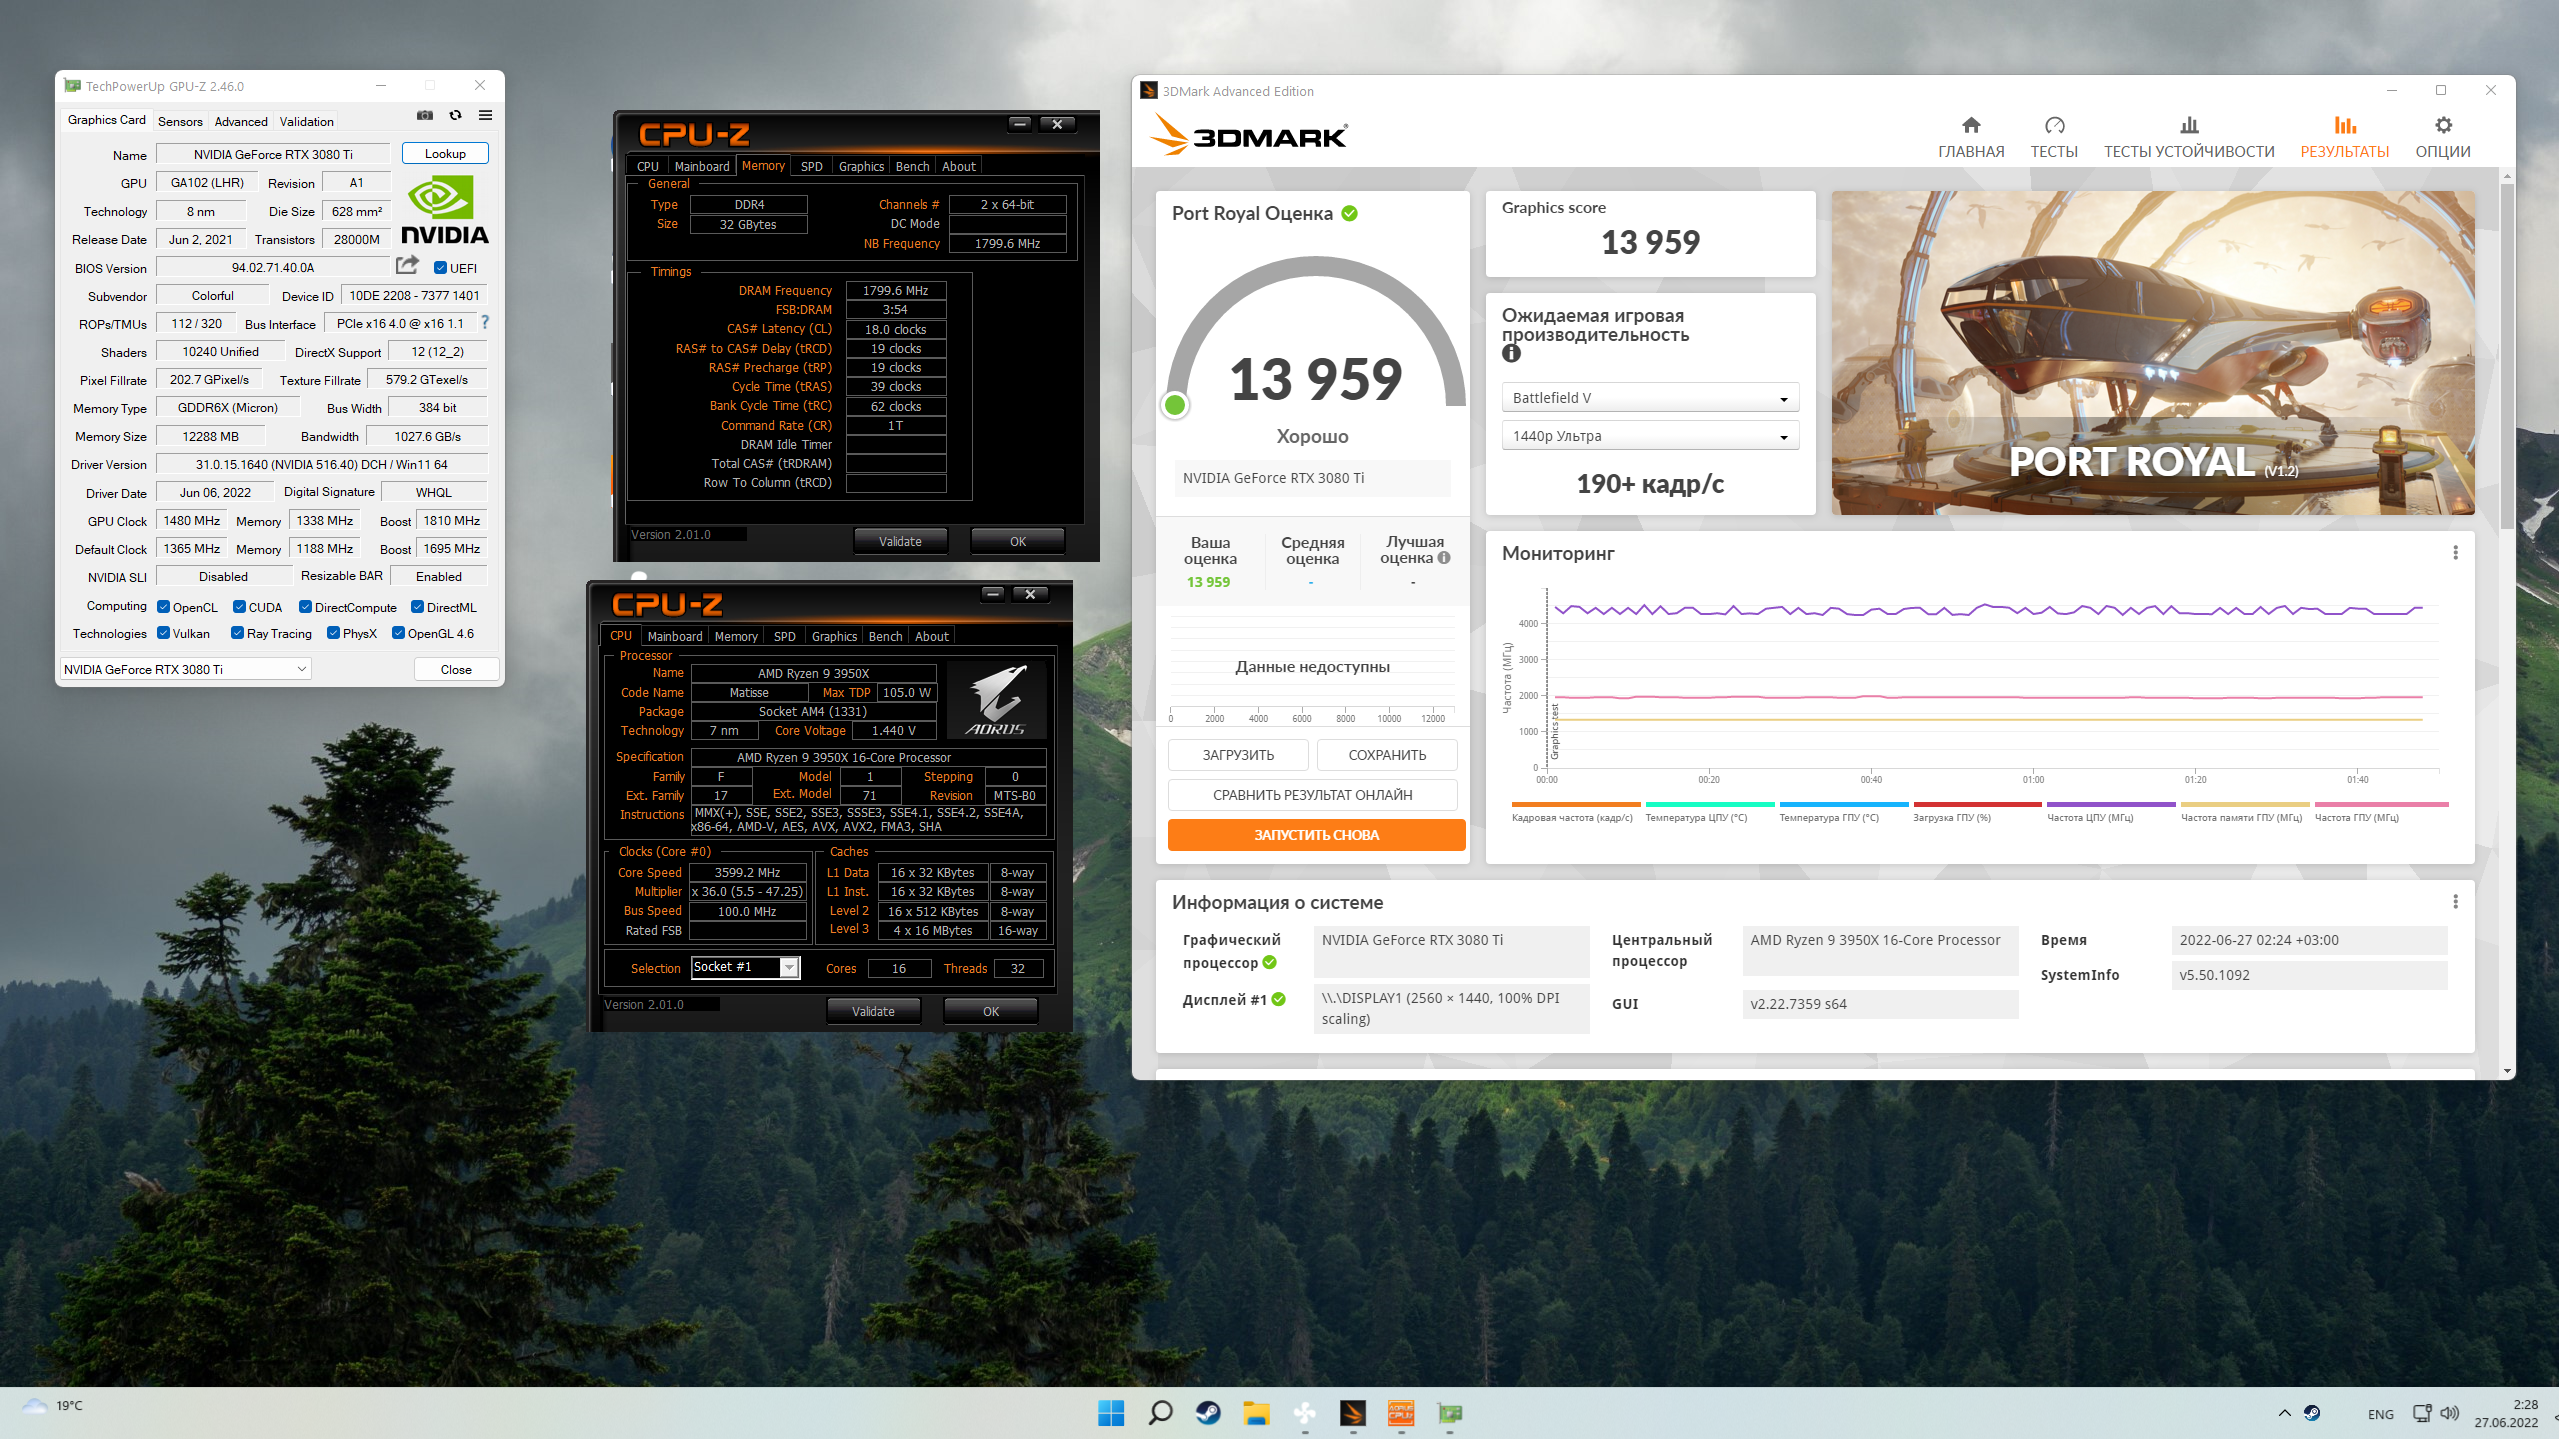Open 1440p Ультра resolution dropdown
2559x1439 pixels.
click(x=1650, y=436)
